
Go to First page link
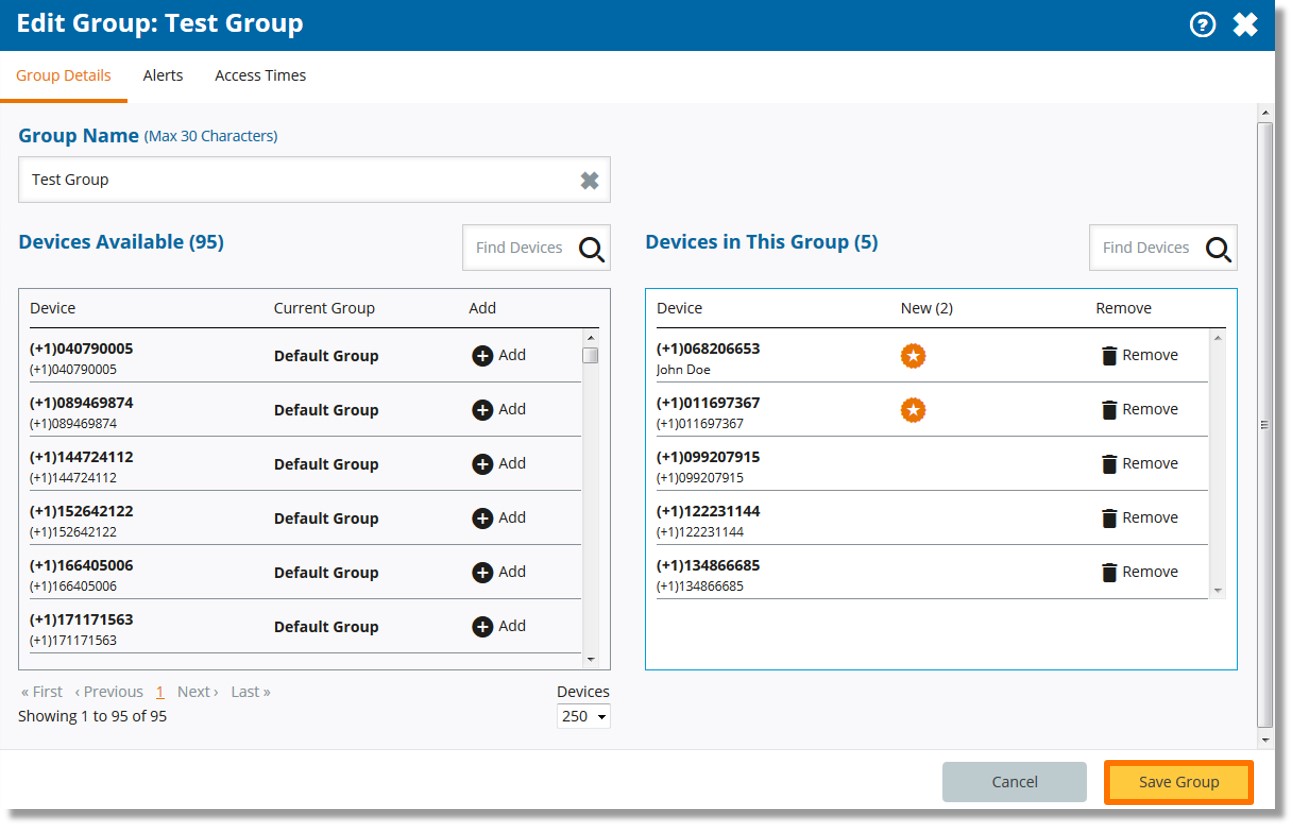[41, 692]
